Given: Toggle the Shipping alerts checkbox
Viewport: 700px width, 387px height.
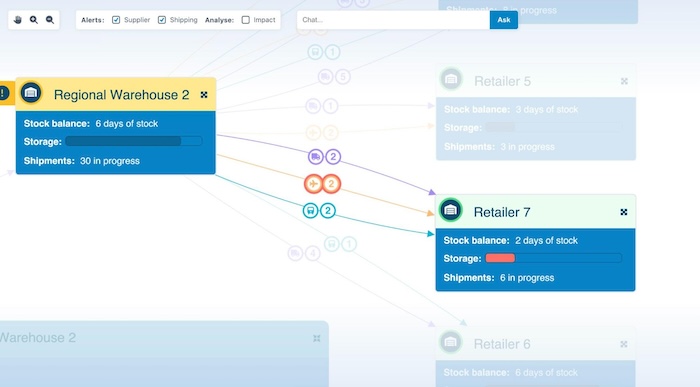Looking at the screenshot, I should tap(162, 20).
